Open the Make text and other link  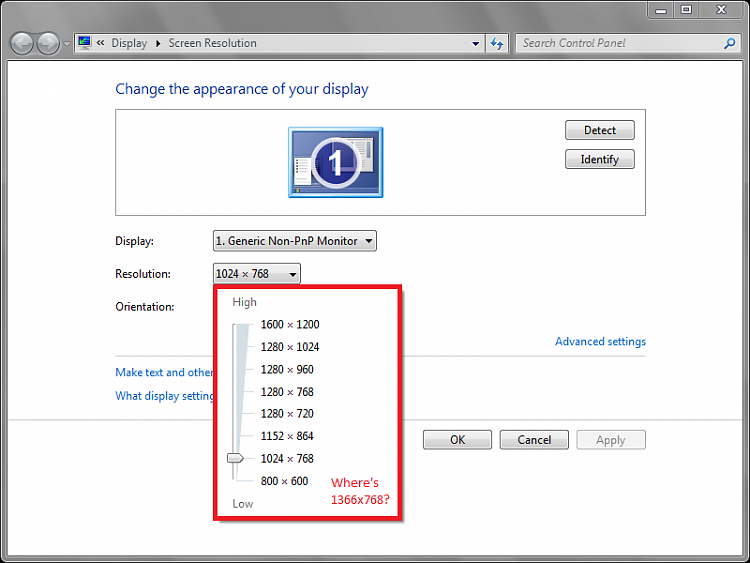(x=164, y=372)
